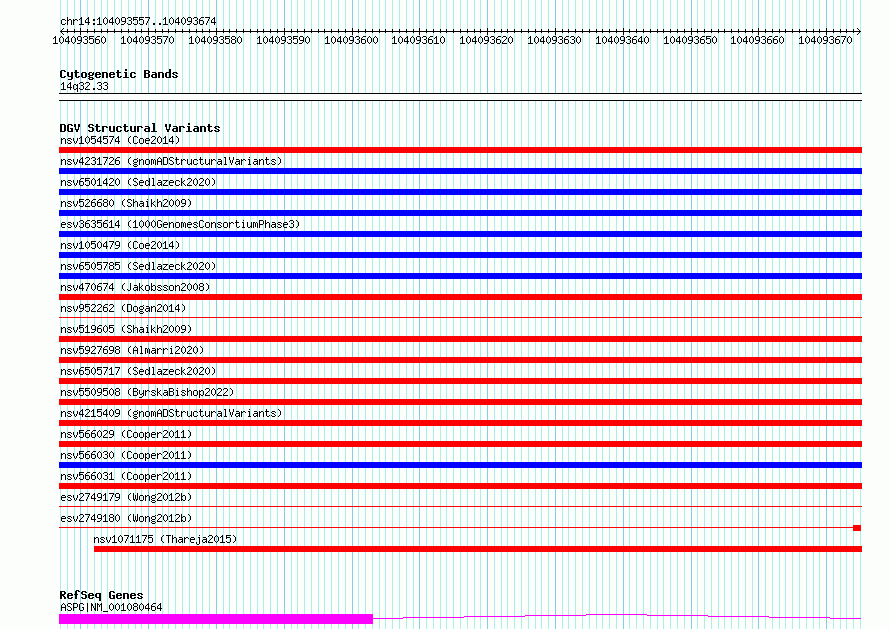The width and height of the screenshot is (890, 629).
Task: Select the nsv952262 (Dogan2014) label
Action: pos(123,308)
